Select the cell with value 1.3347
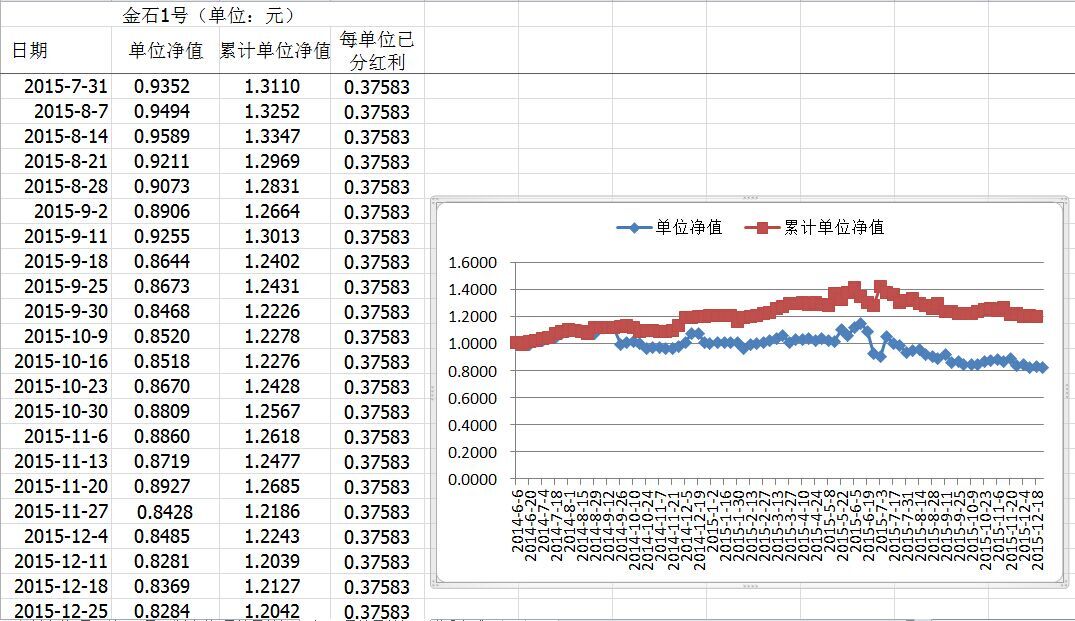The height and width of the screenshot is (621, 1075). 271,137
